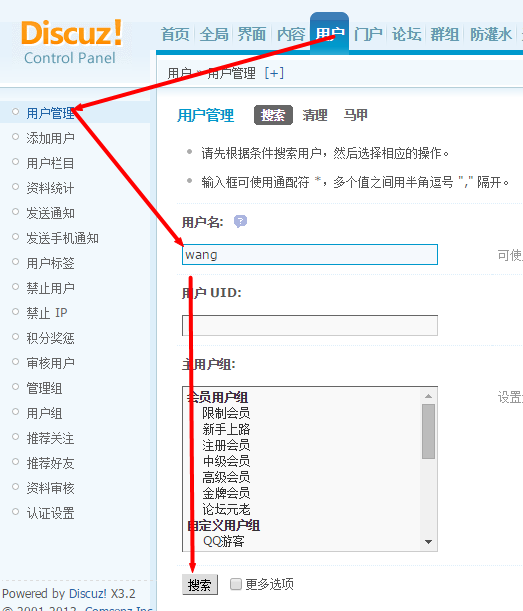Viewport: 523px width, 611px height.
Task: Select 注册会员 in the user group list
Action: (226, 445)
